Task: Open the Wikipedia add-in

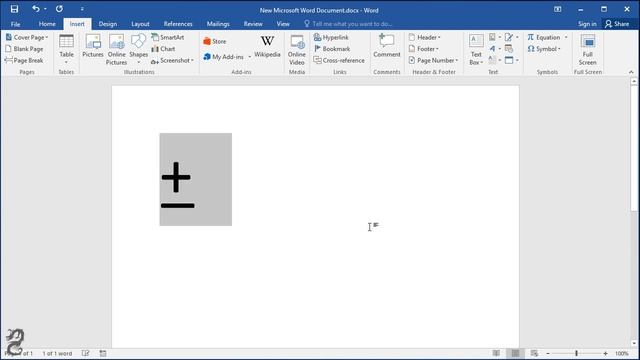Action: tap(267, 46)
